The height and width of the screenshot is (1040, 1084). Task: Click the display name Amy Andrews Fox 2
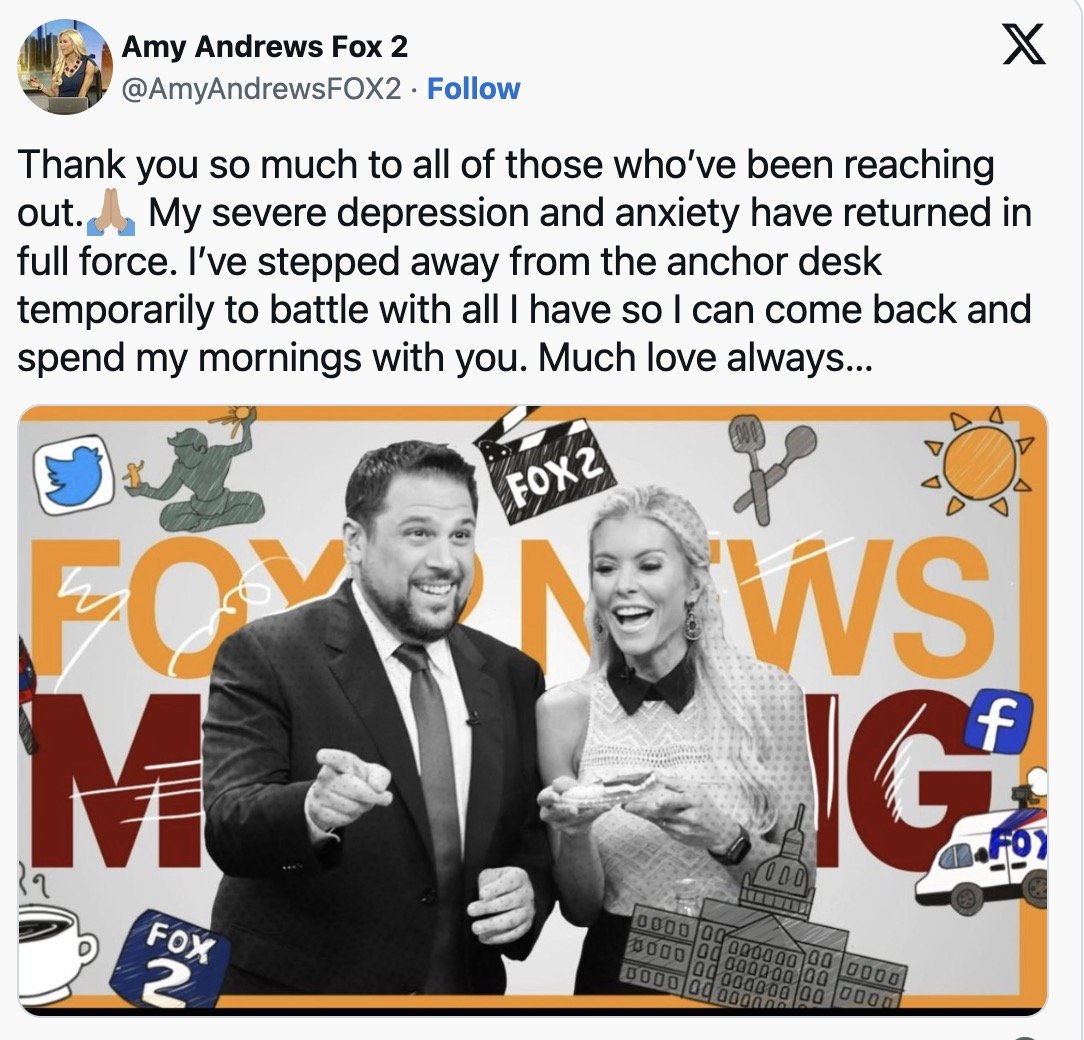point(265,47)
